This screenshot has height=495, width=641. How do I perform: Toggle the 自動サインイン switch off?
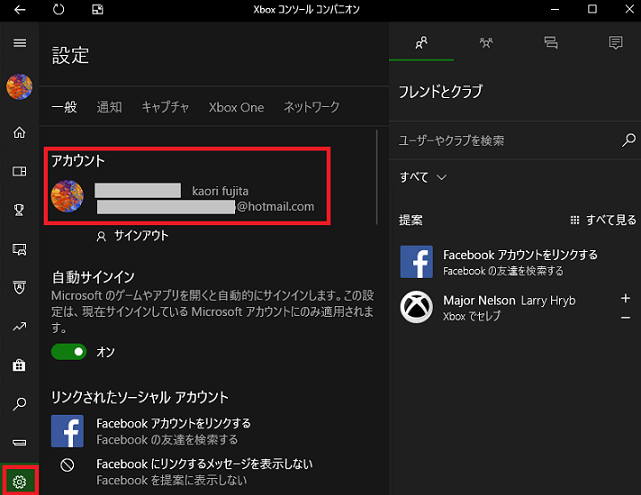tap(69, 352)
